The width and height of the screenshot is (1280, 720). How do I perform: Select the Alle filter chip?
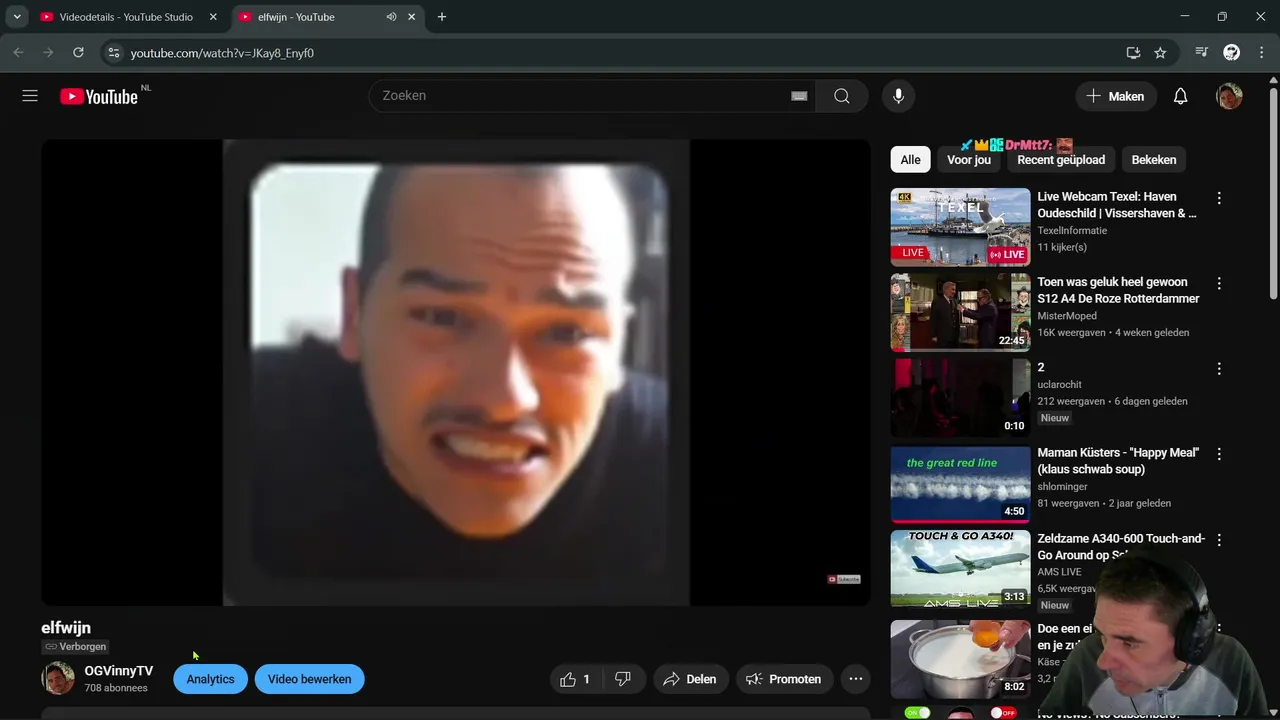point(910,160)
